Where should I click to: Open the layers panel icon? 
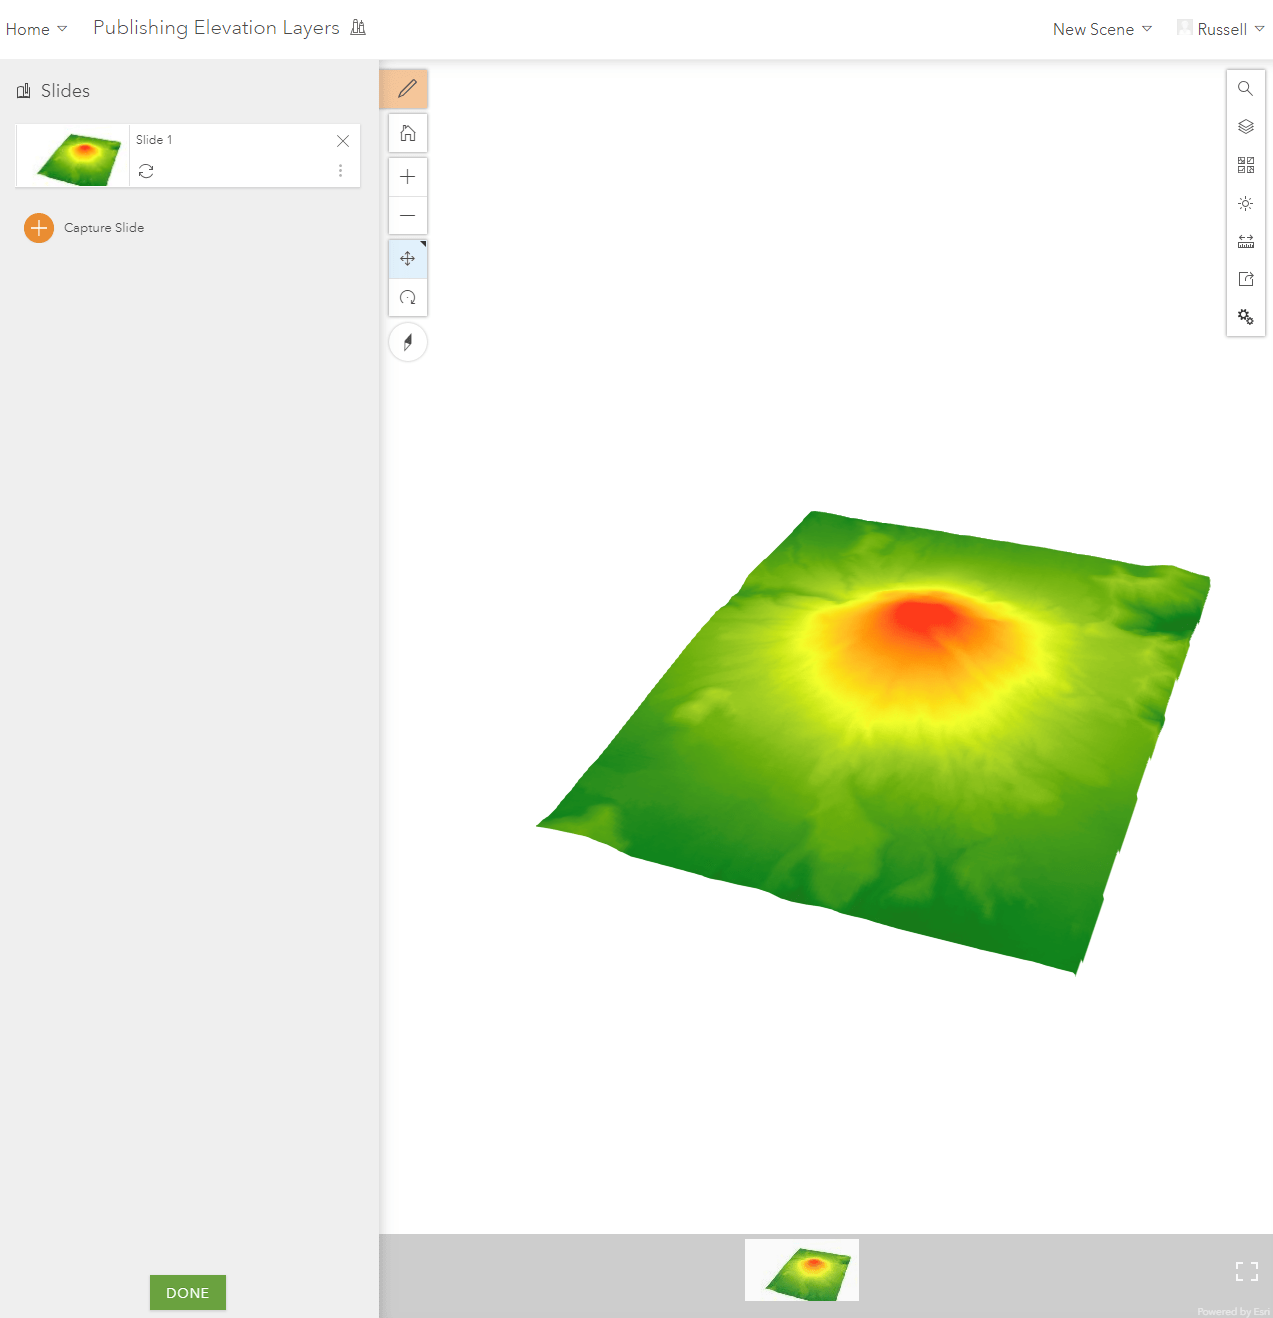pos(1246,126)
